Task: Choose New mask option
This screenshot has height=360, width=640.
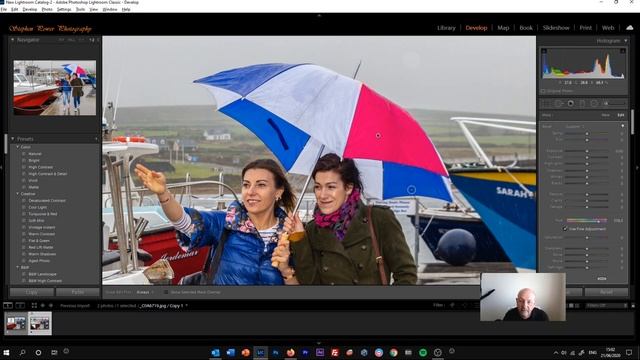Action: pyautogui.click(x=605, y=115)
